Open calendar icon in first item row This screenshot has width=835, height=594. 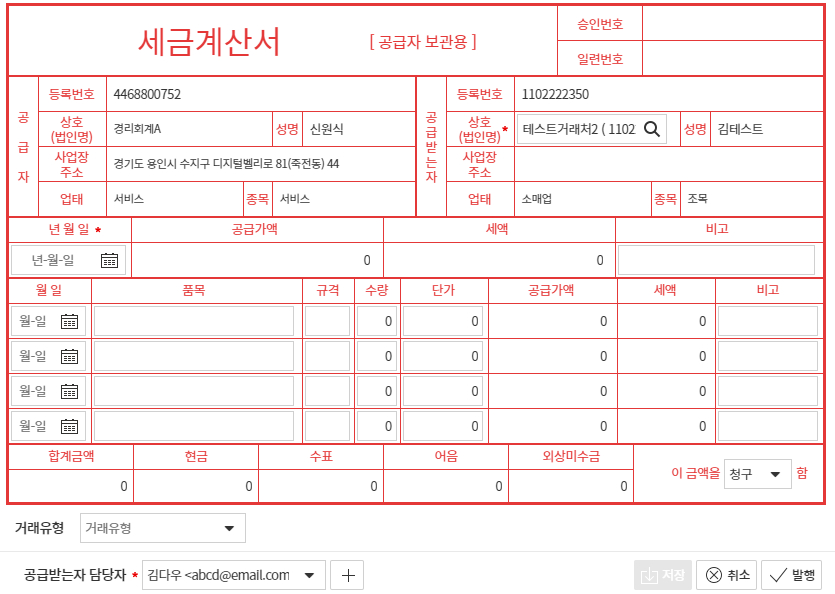pos(69,321)
